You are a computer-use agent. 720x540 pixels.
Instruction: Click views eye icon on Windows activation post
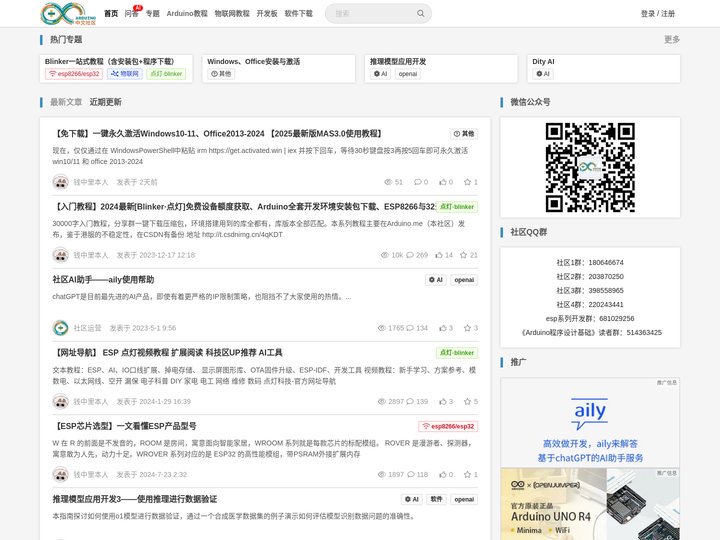click(x=388, y=182)
